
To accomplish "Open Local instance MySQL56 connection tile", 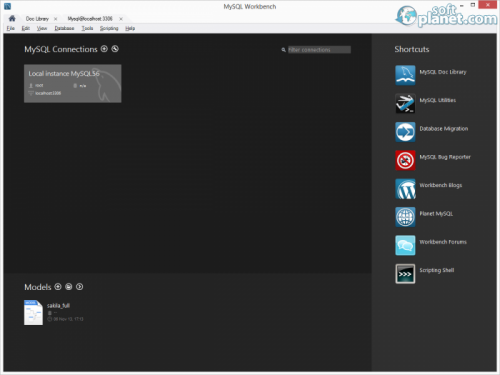I will (73, 83).
